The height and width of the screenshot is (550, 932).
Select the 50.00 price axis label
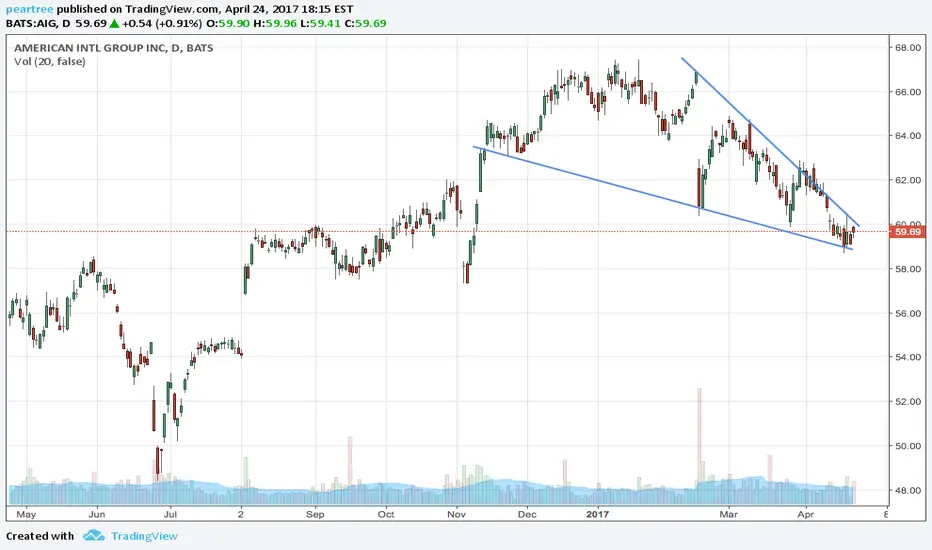(x=908, y=446)
